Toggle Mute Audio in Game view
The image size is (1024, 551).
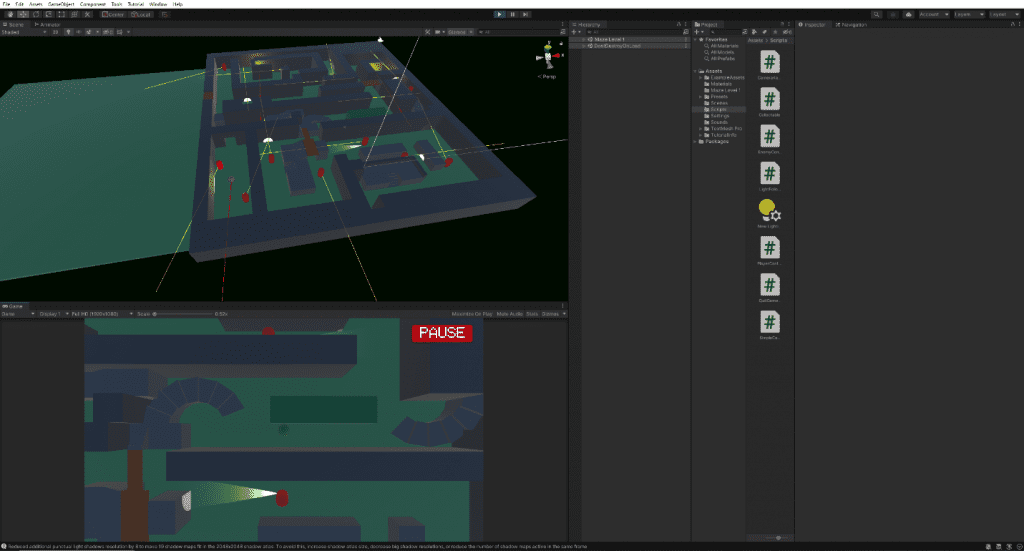coord(511,313)
